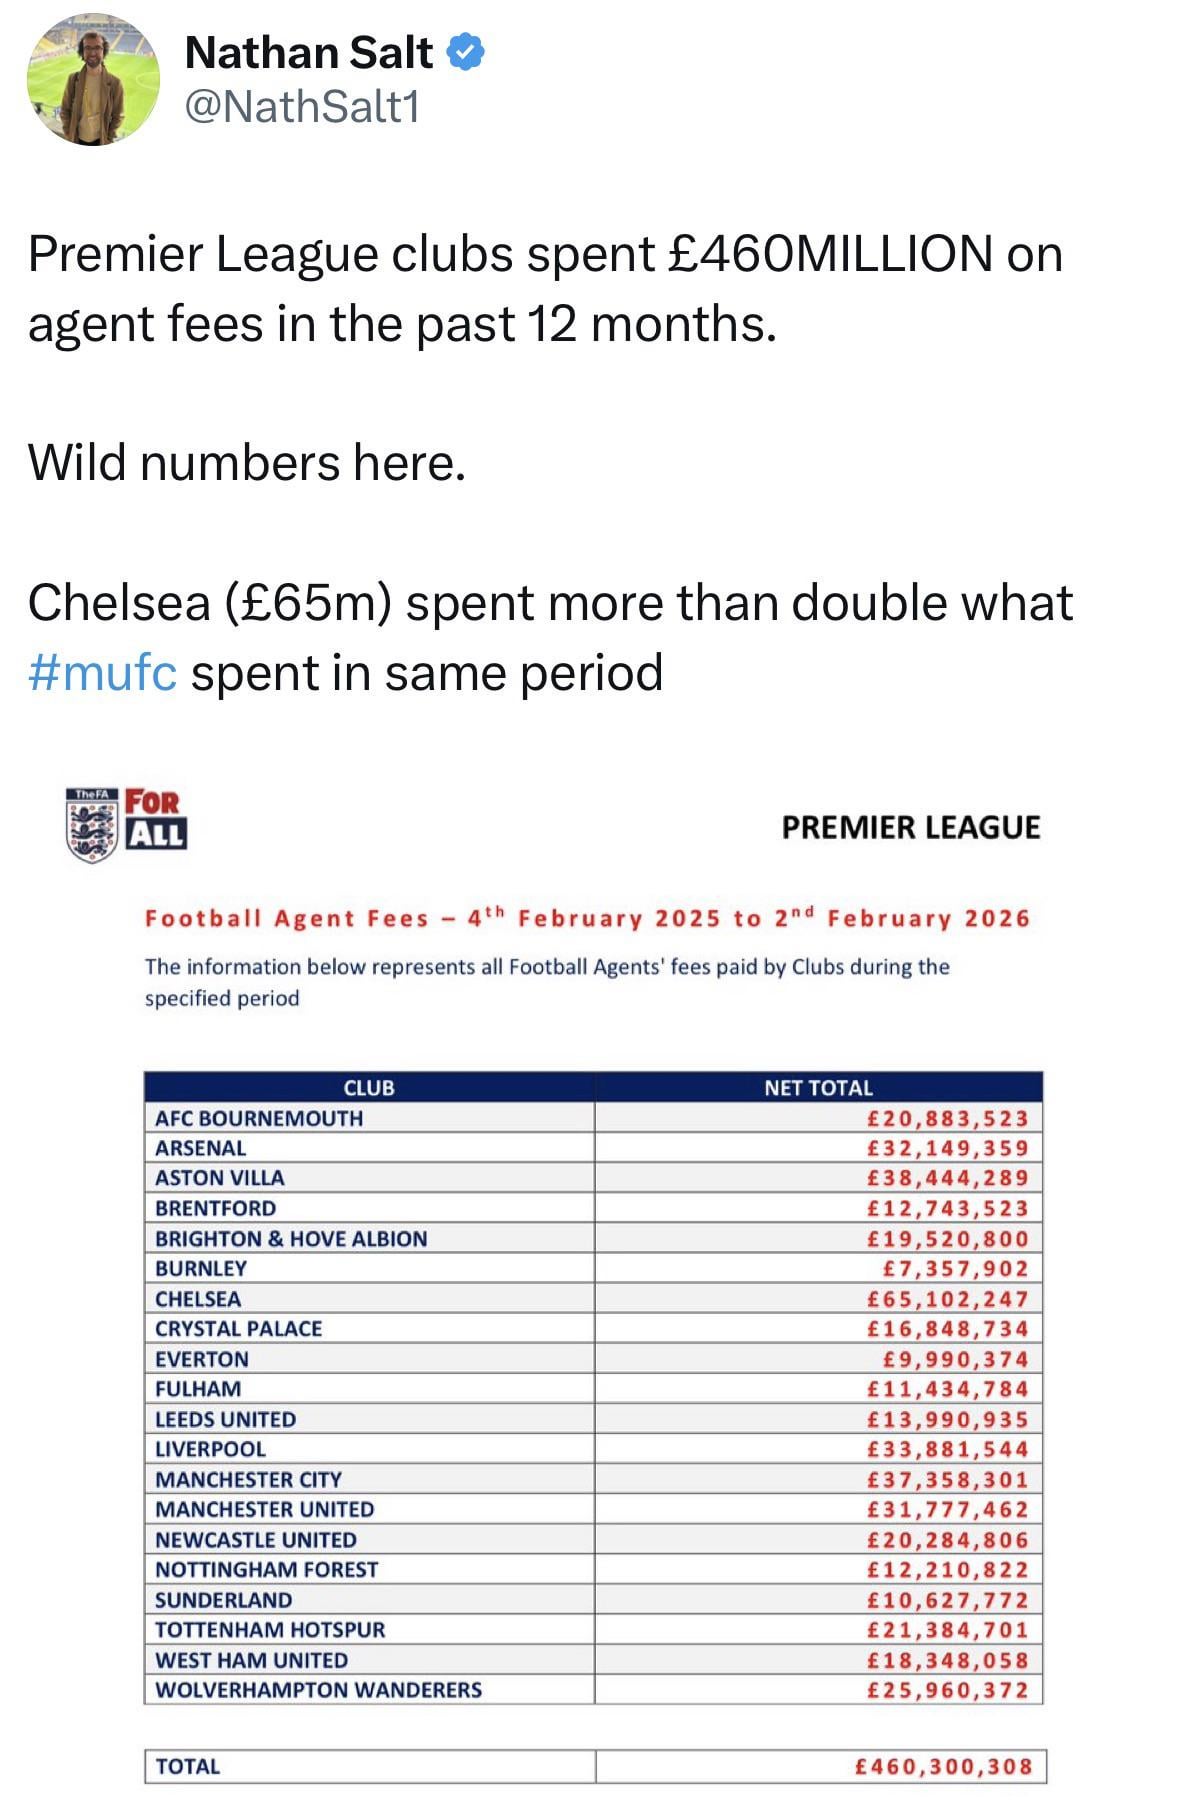Viewport: 1179px width, 1811px height.
Task: Click Chelsea's £65,102,247 fee value
Action: (x=947, y=1298)
